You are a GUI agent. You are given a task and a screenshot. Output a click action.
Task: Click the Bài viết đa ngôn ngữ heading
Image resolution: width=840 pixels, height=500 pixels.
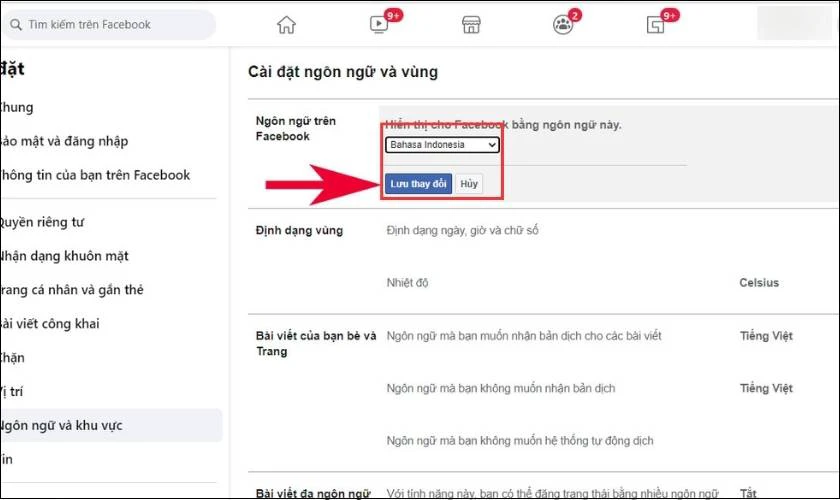pyautogui.click(x=313, y=493)
